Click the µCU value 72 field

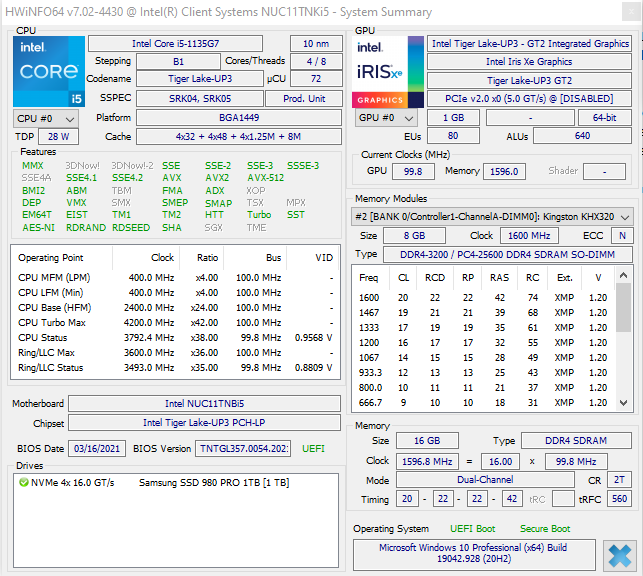click(316, 79)
